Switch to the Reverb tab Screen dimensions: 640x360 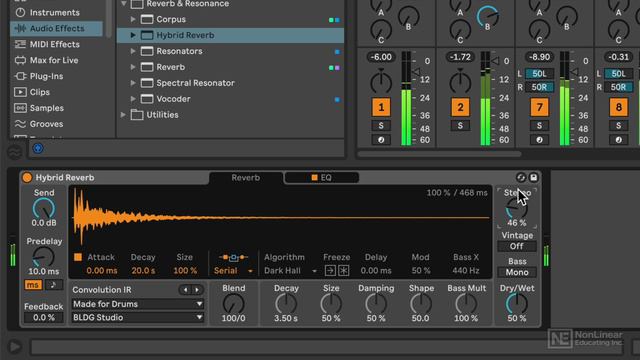click(x=246, y=178)
